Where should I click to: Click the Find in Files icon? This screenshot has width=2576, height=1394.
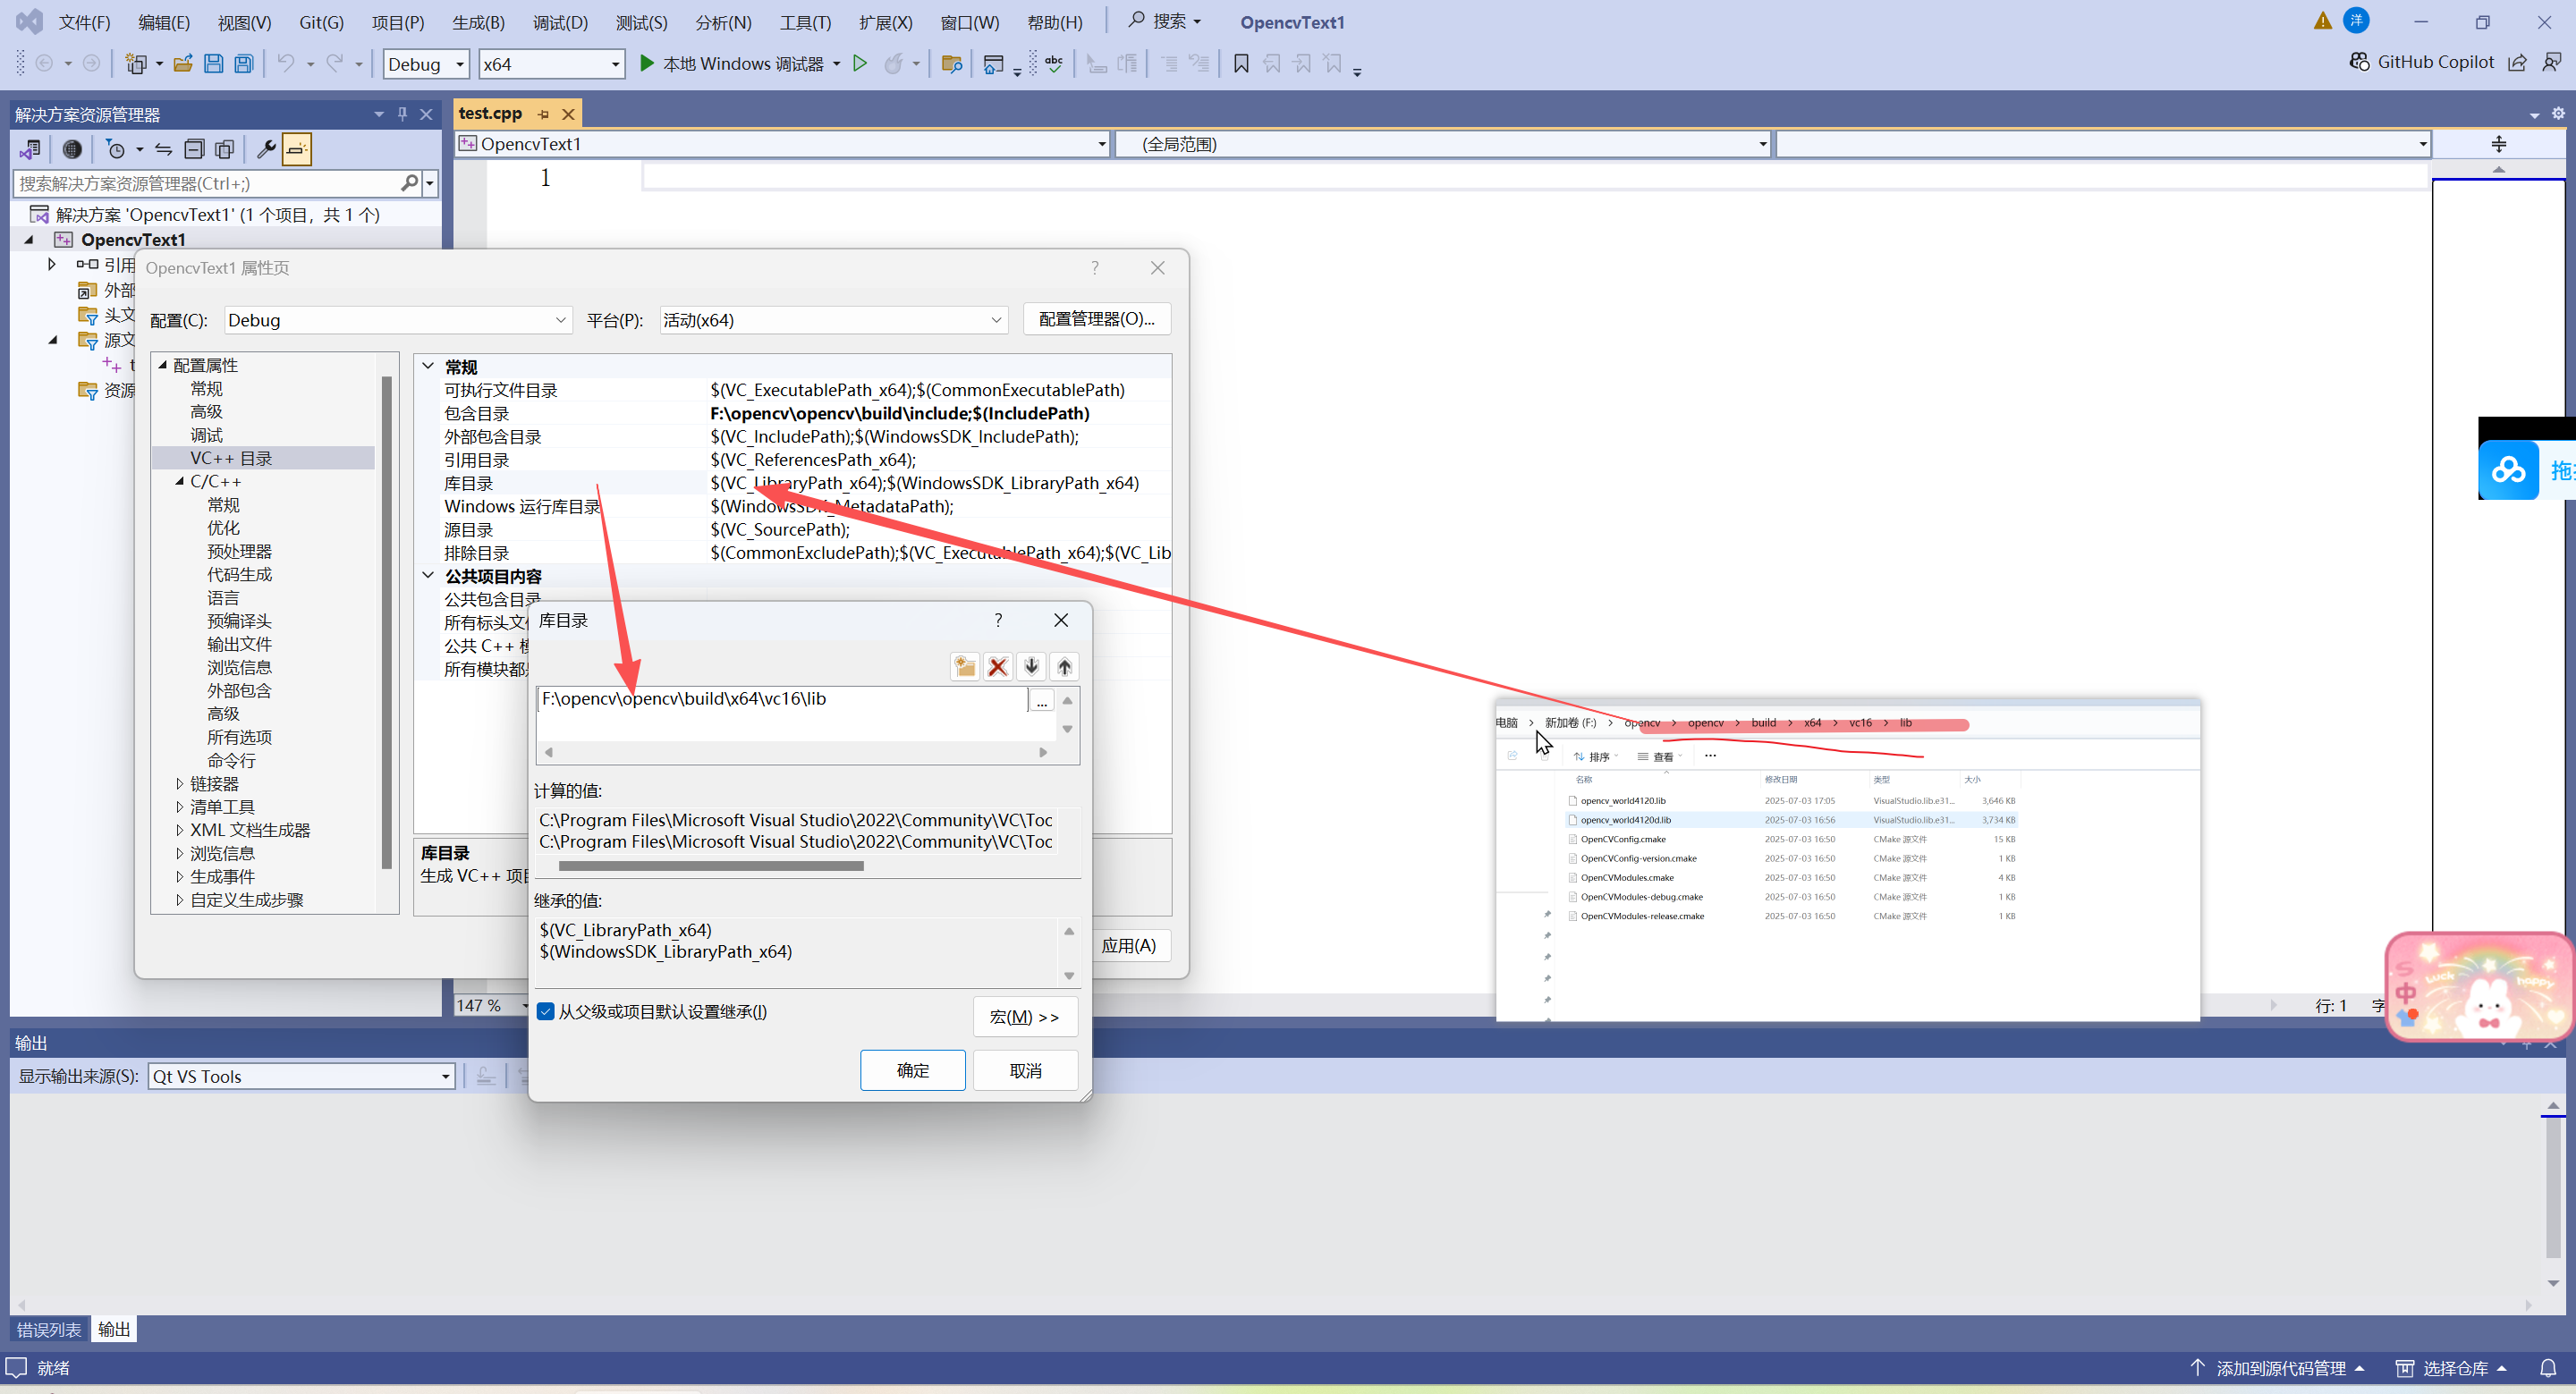click(951, 64)
